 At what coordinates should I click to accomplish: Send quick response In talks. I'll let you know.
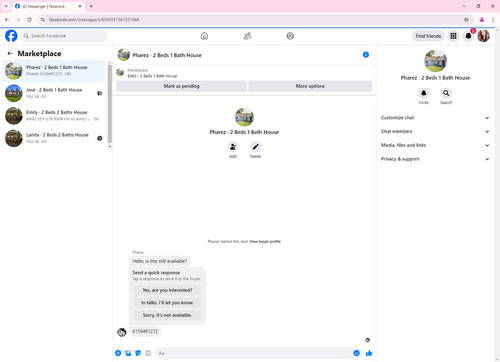pyautogui.click(x=167, y=303)
